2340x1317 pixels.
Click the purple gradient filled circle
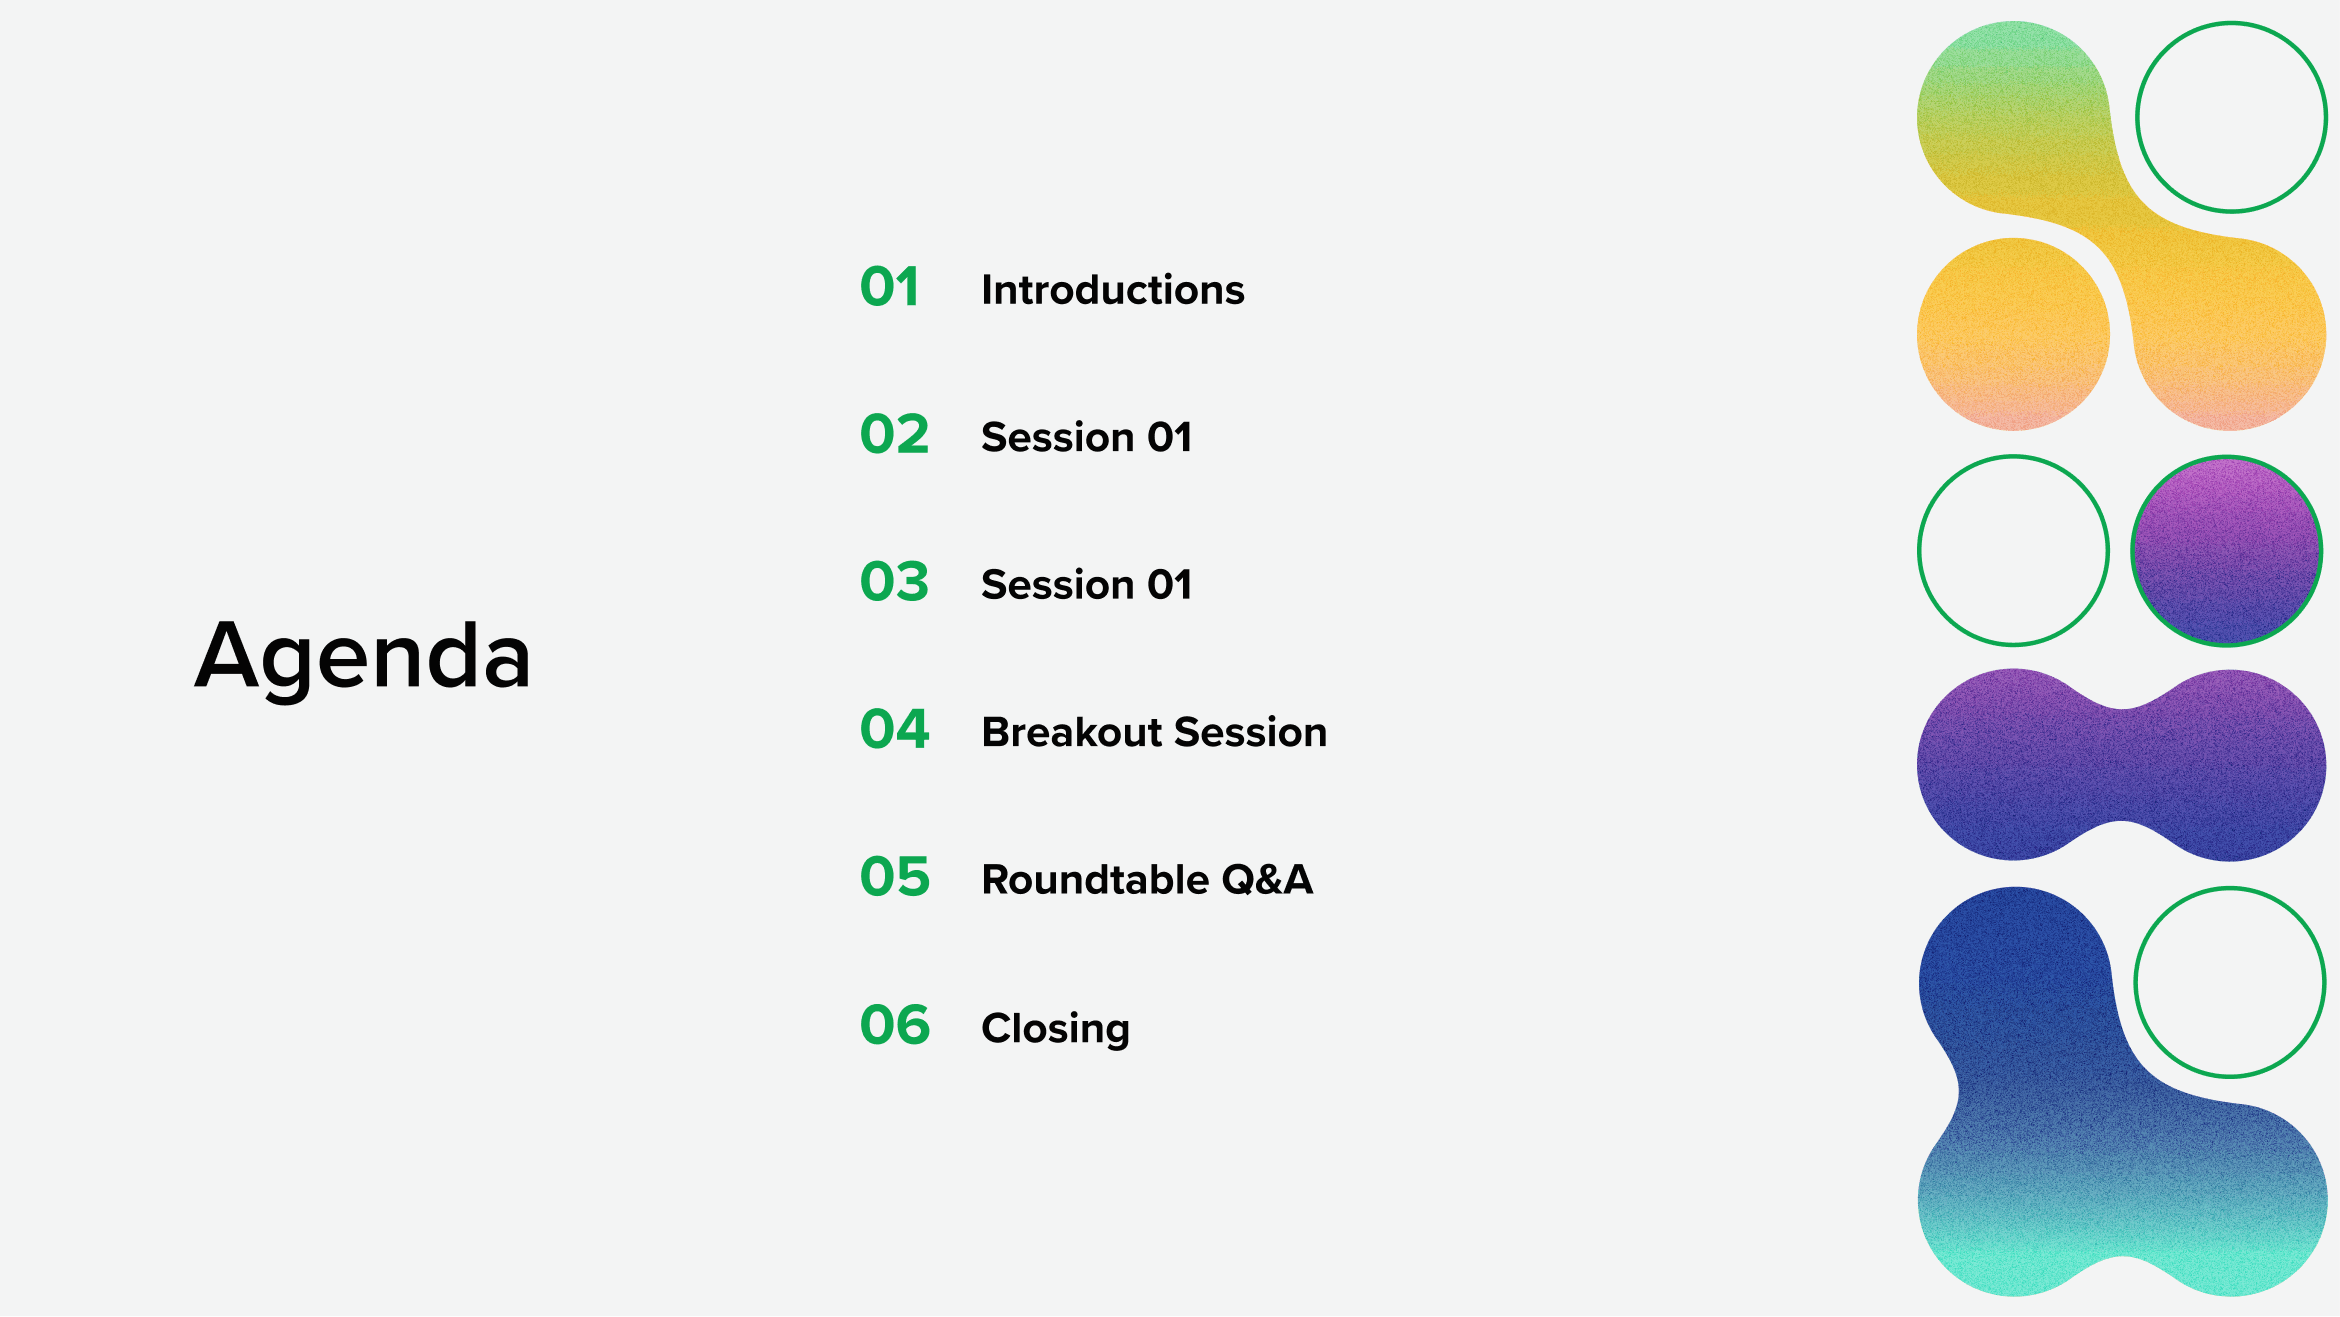[2227, 551]
